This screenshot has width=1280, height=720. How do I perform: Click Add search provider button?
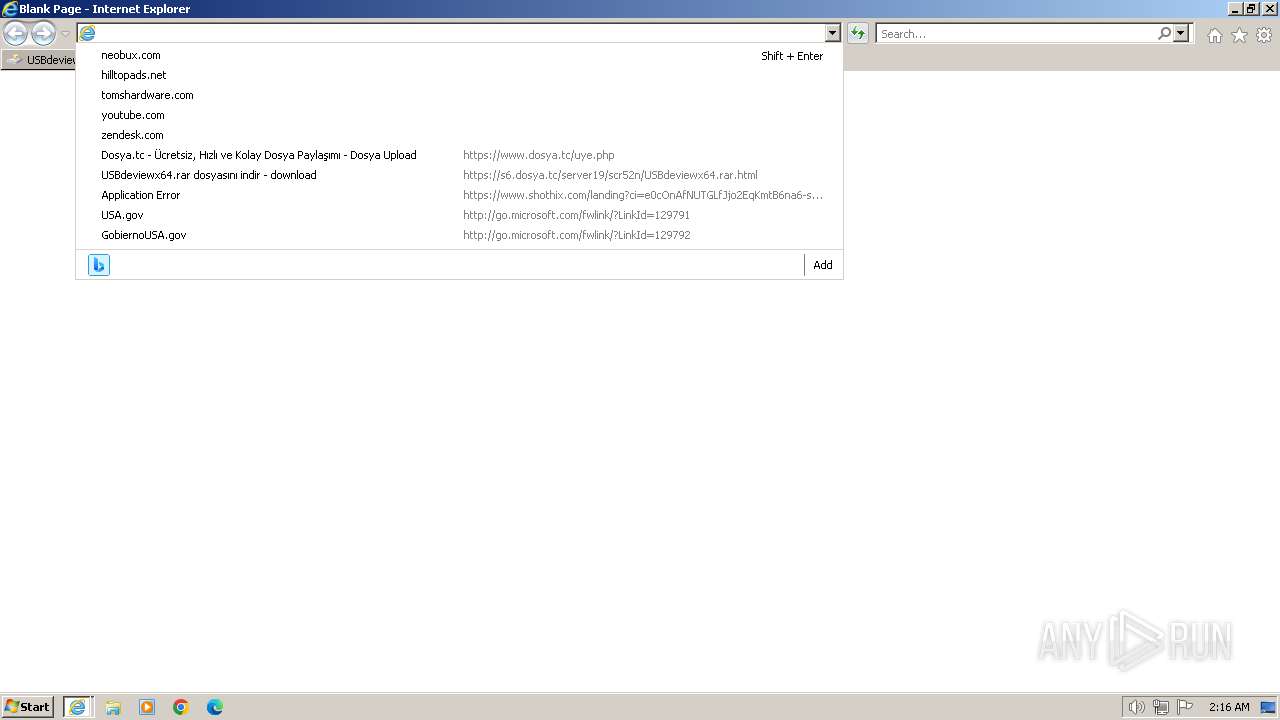click(823, 265)
